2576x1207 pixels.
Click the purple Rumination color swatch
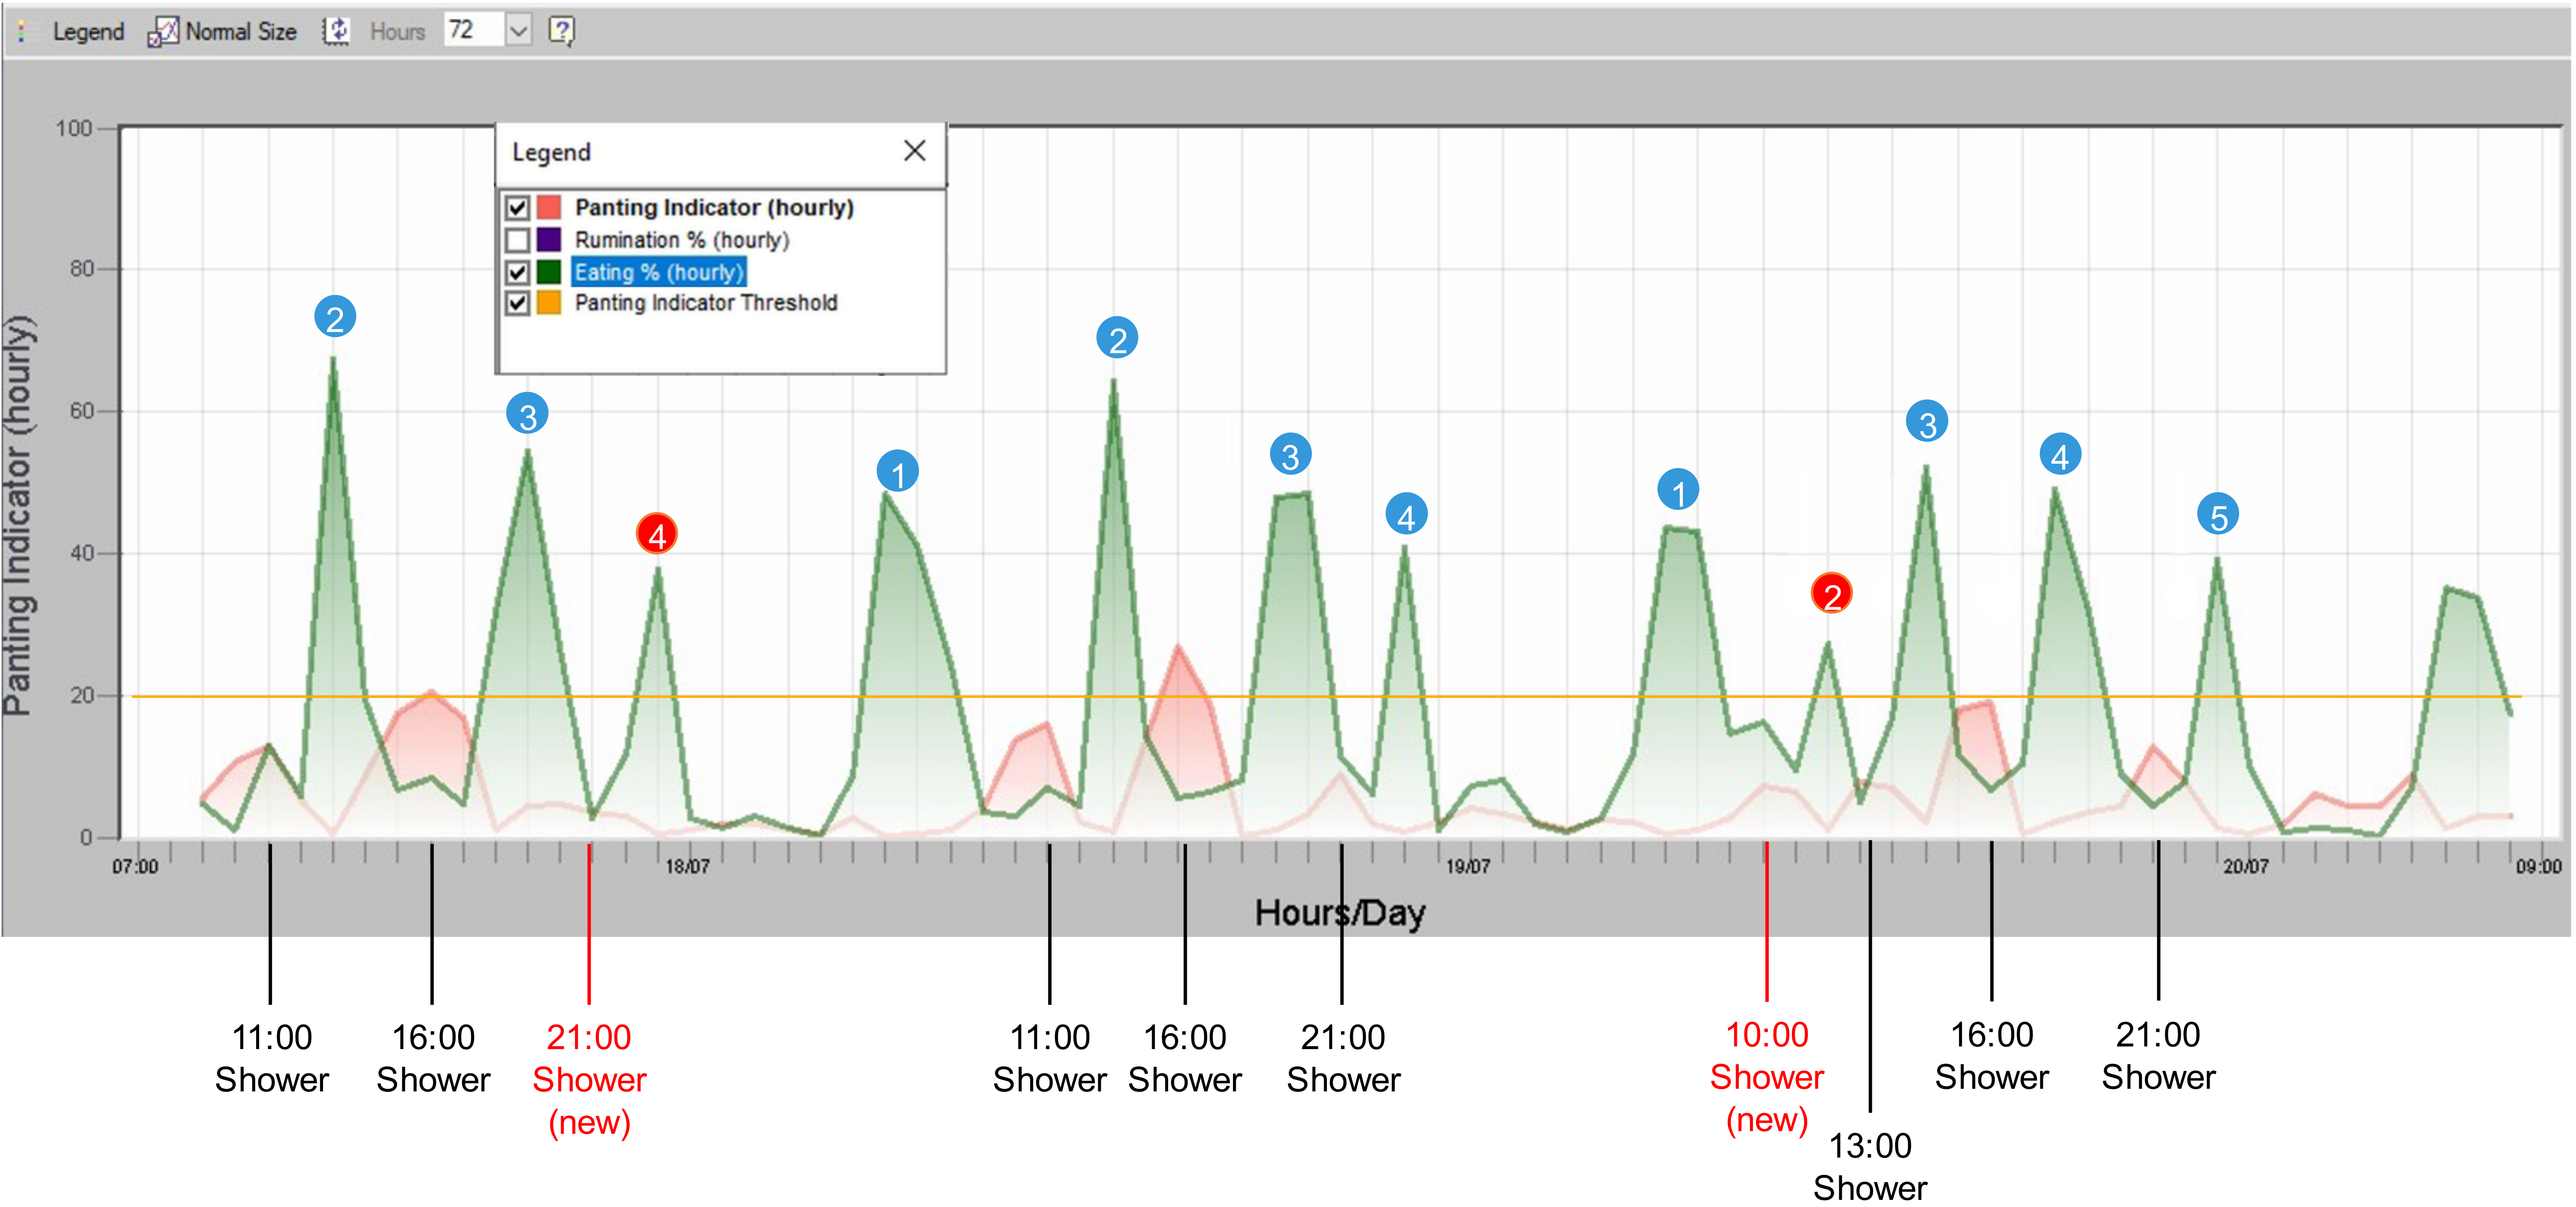point(549,240)
